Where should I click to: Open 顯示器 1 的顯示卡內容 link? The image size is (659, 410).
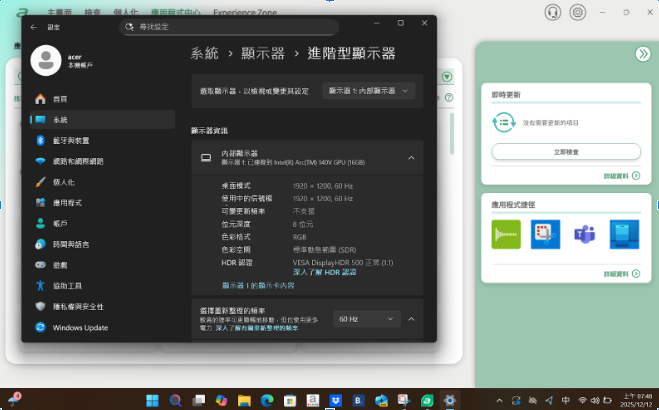click(x=257, y=285)
